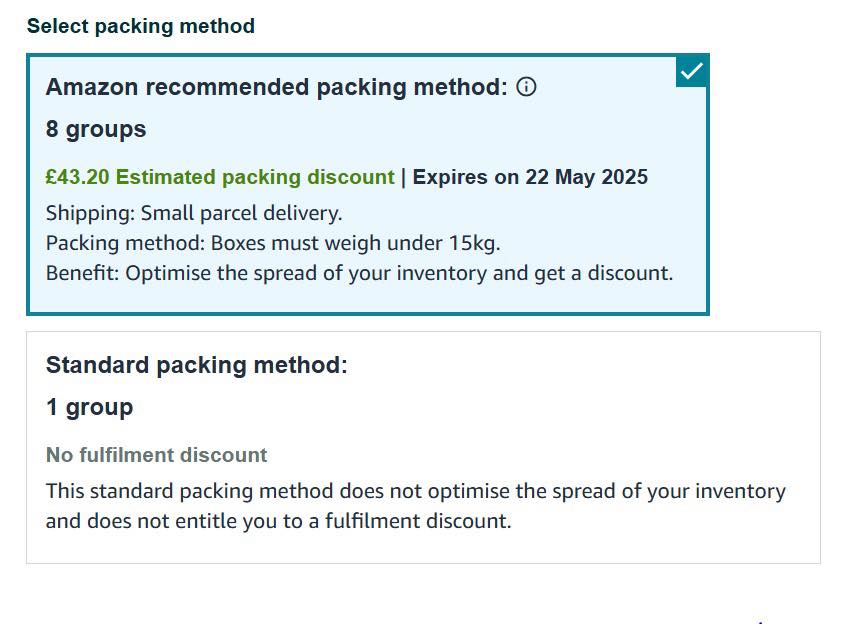Click the 'Benefit: Optimise the spread' line
Screen dimensions: 862x624
click(360, 273)
